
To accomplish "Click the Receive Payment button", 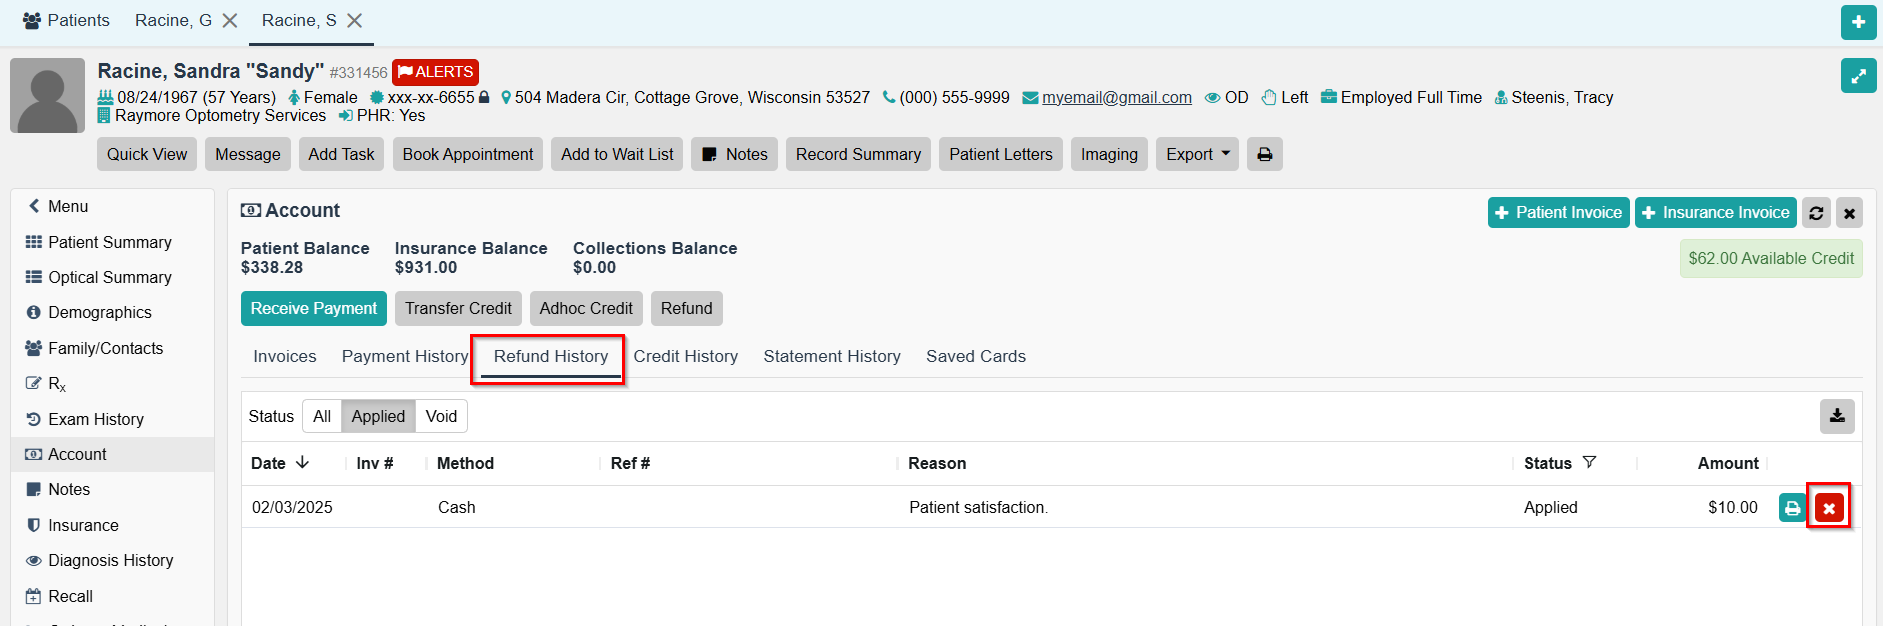I will click(x=313, y=309).
